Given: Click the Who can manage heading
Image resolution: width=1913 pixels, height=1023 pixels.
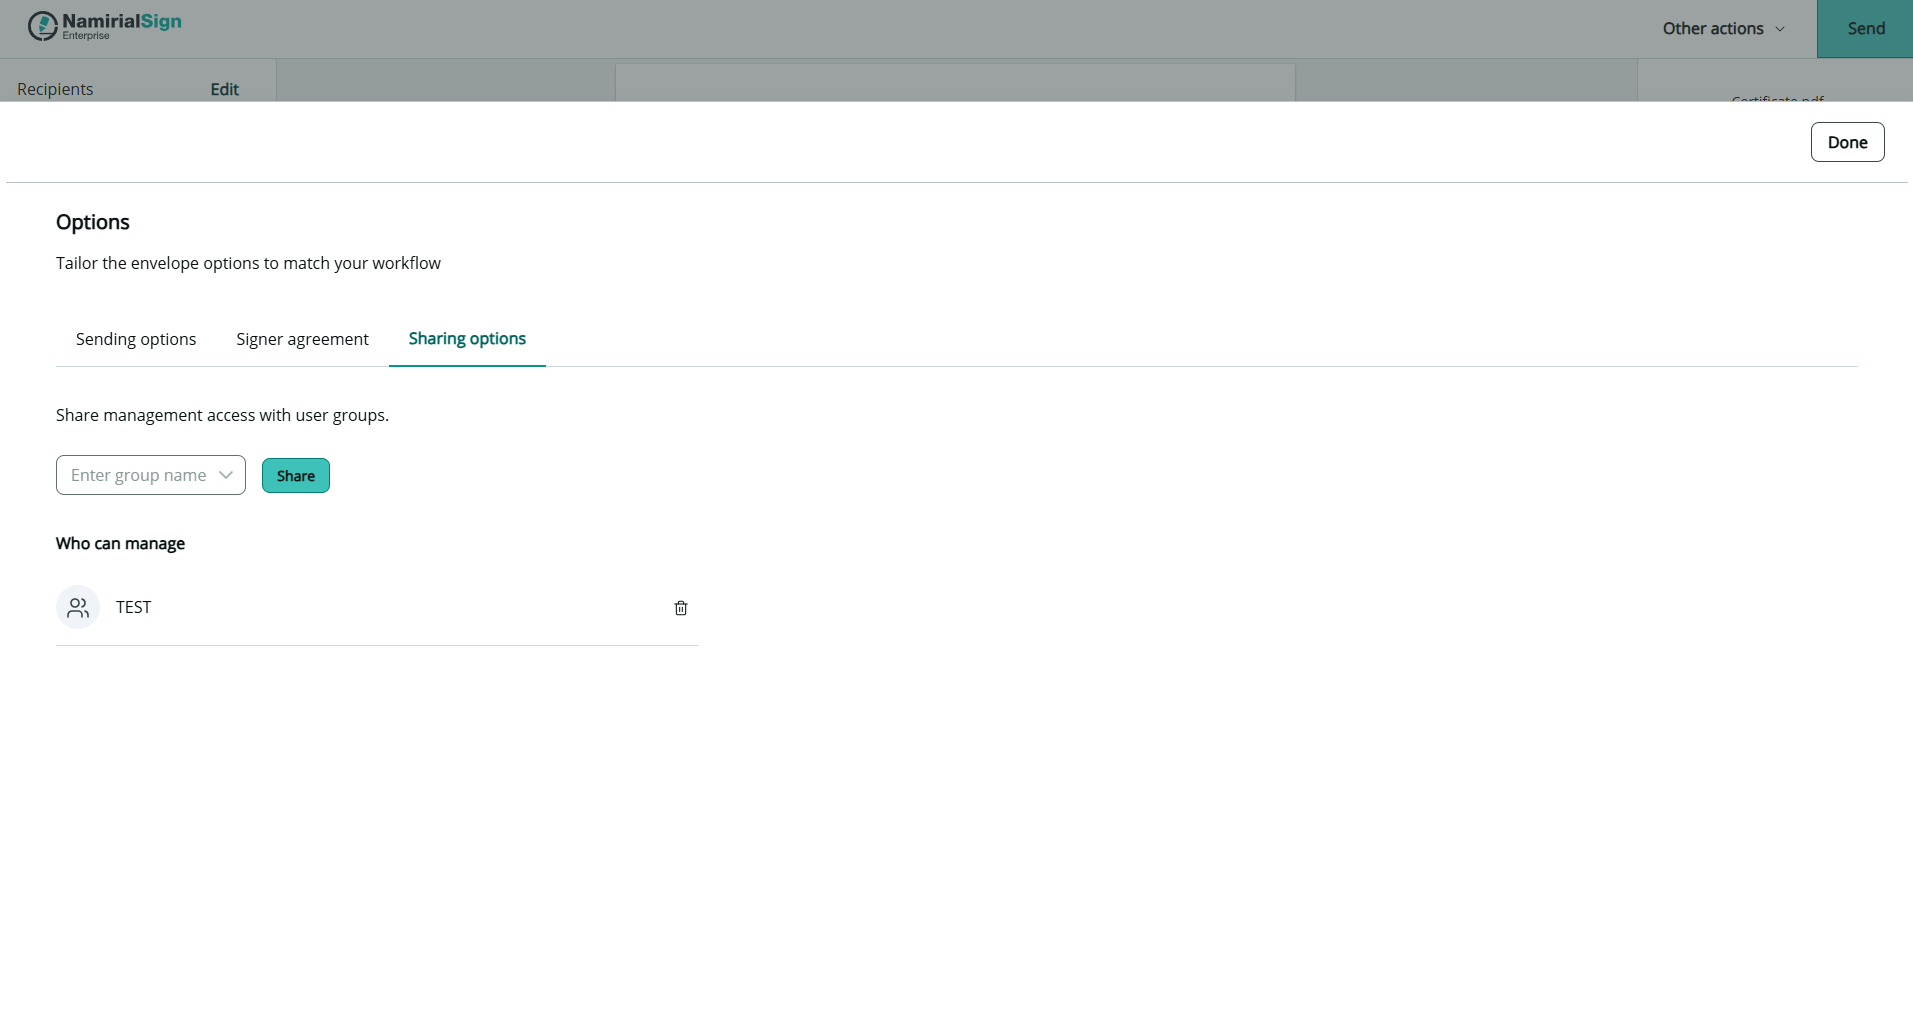Looking at the screenshot, I should pos(120,543).
